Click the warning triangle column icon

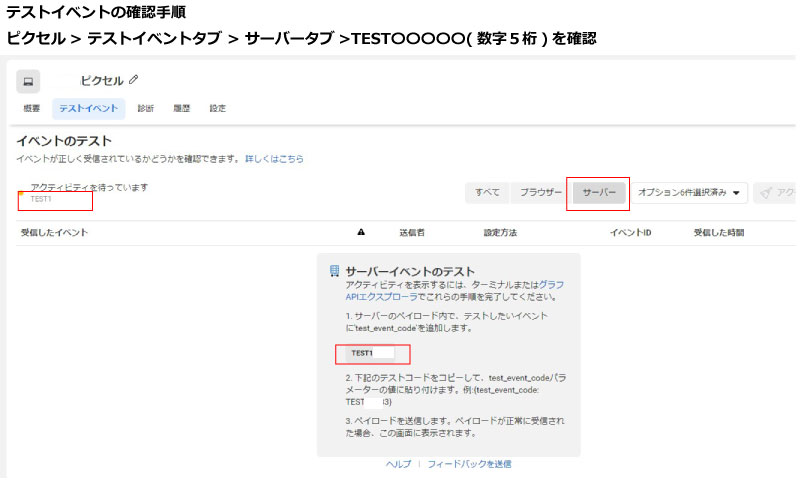pyautogui.click(x=361, y=232)
